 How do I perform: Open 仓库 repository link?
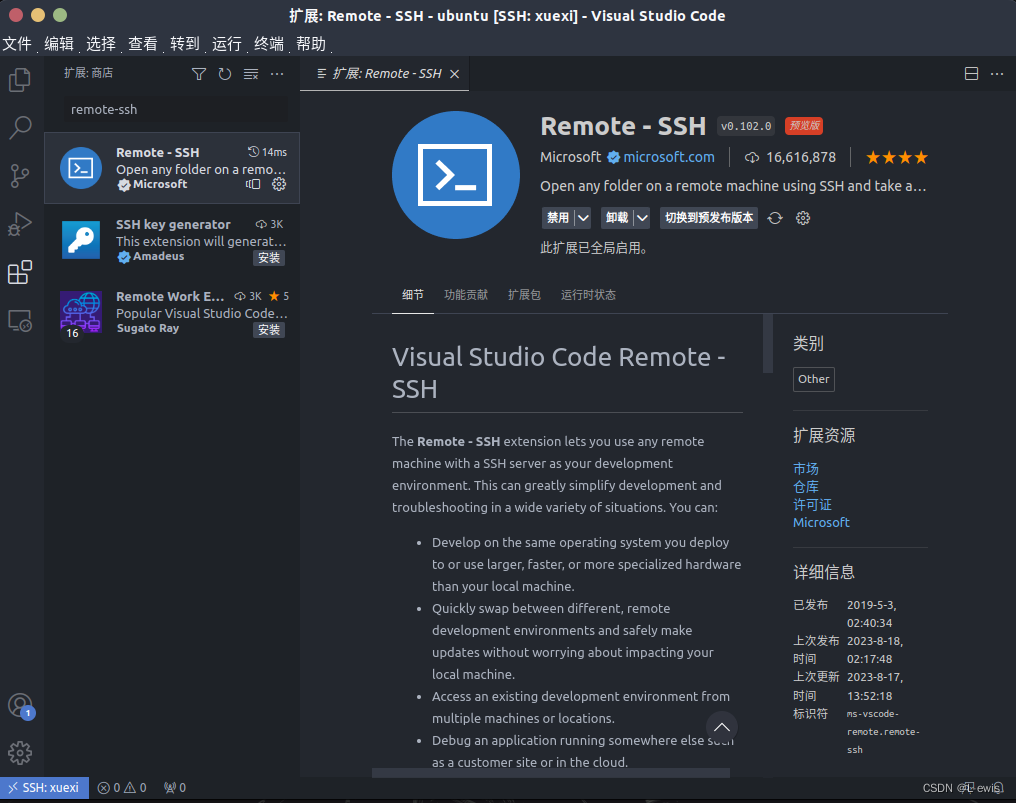805,486
